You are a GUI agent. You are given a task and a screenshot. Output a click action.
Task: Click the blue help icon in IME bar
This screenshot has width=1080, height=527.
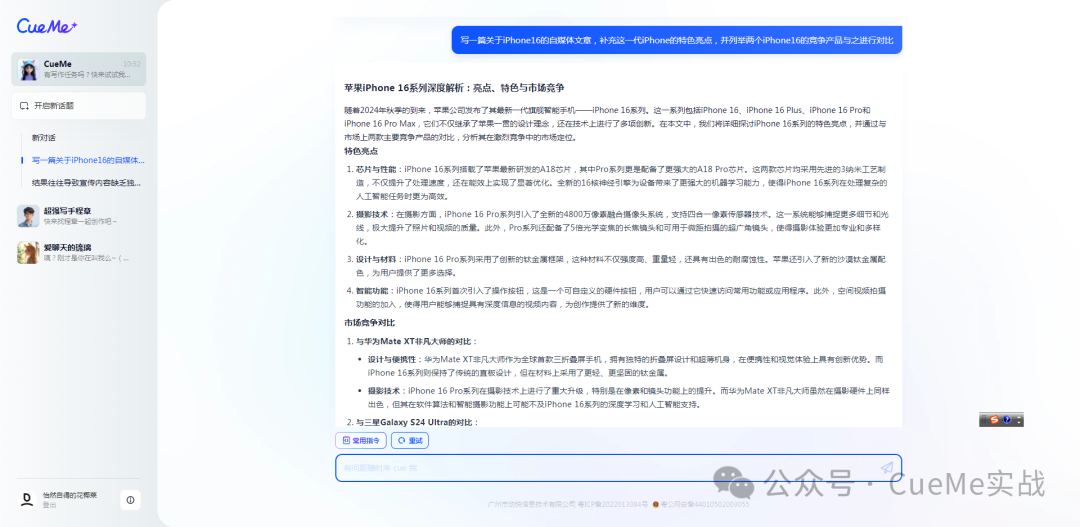(x=1006, y=420)
